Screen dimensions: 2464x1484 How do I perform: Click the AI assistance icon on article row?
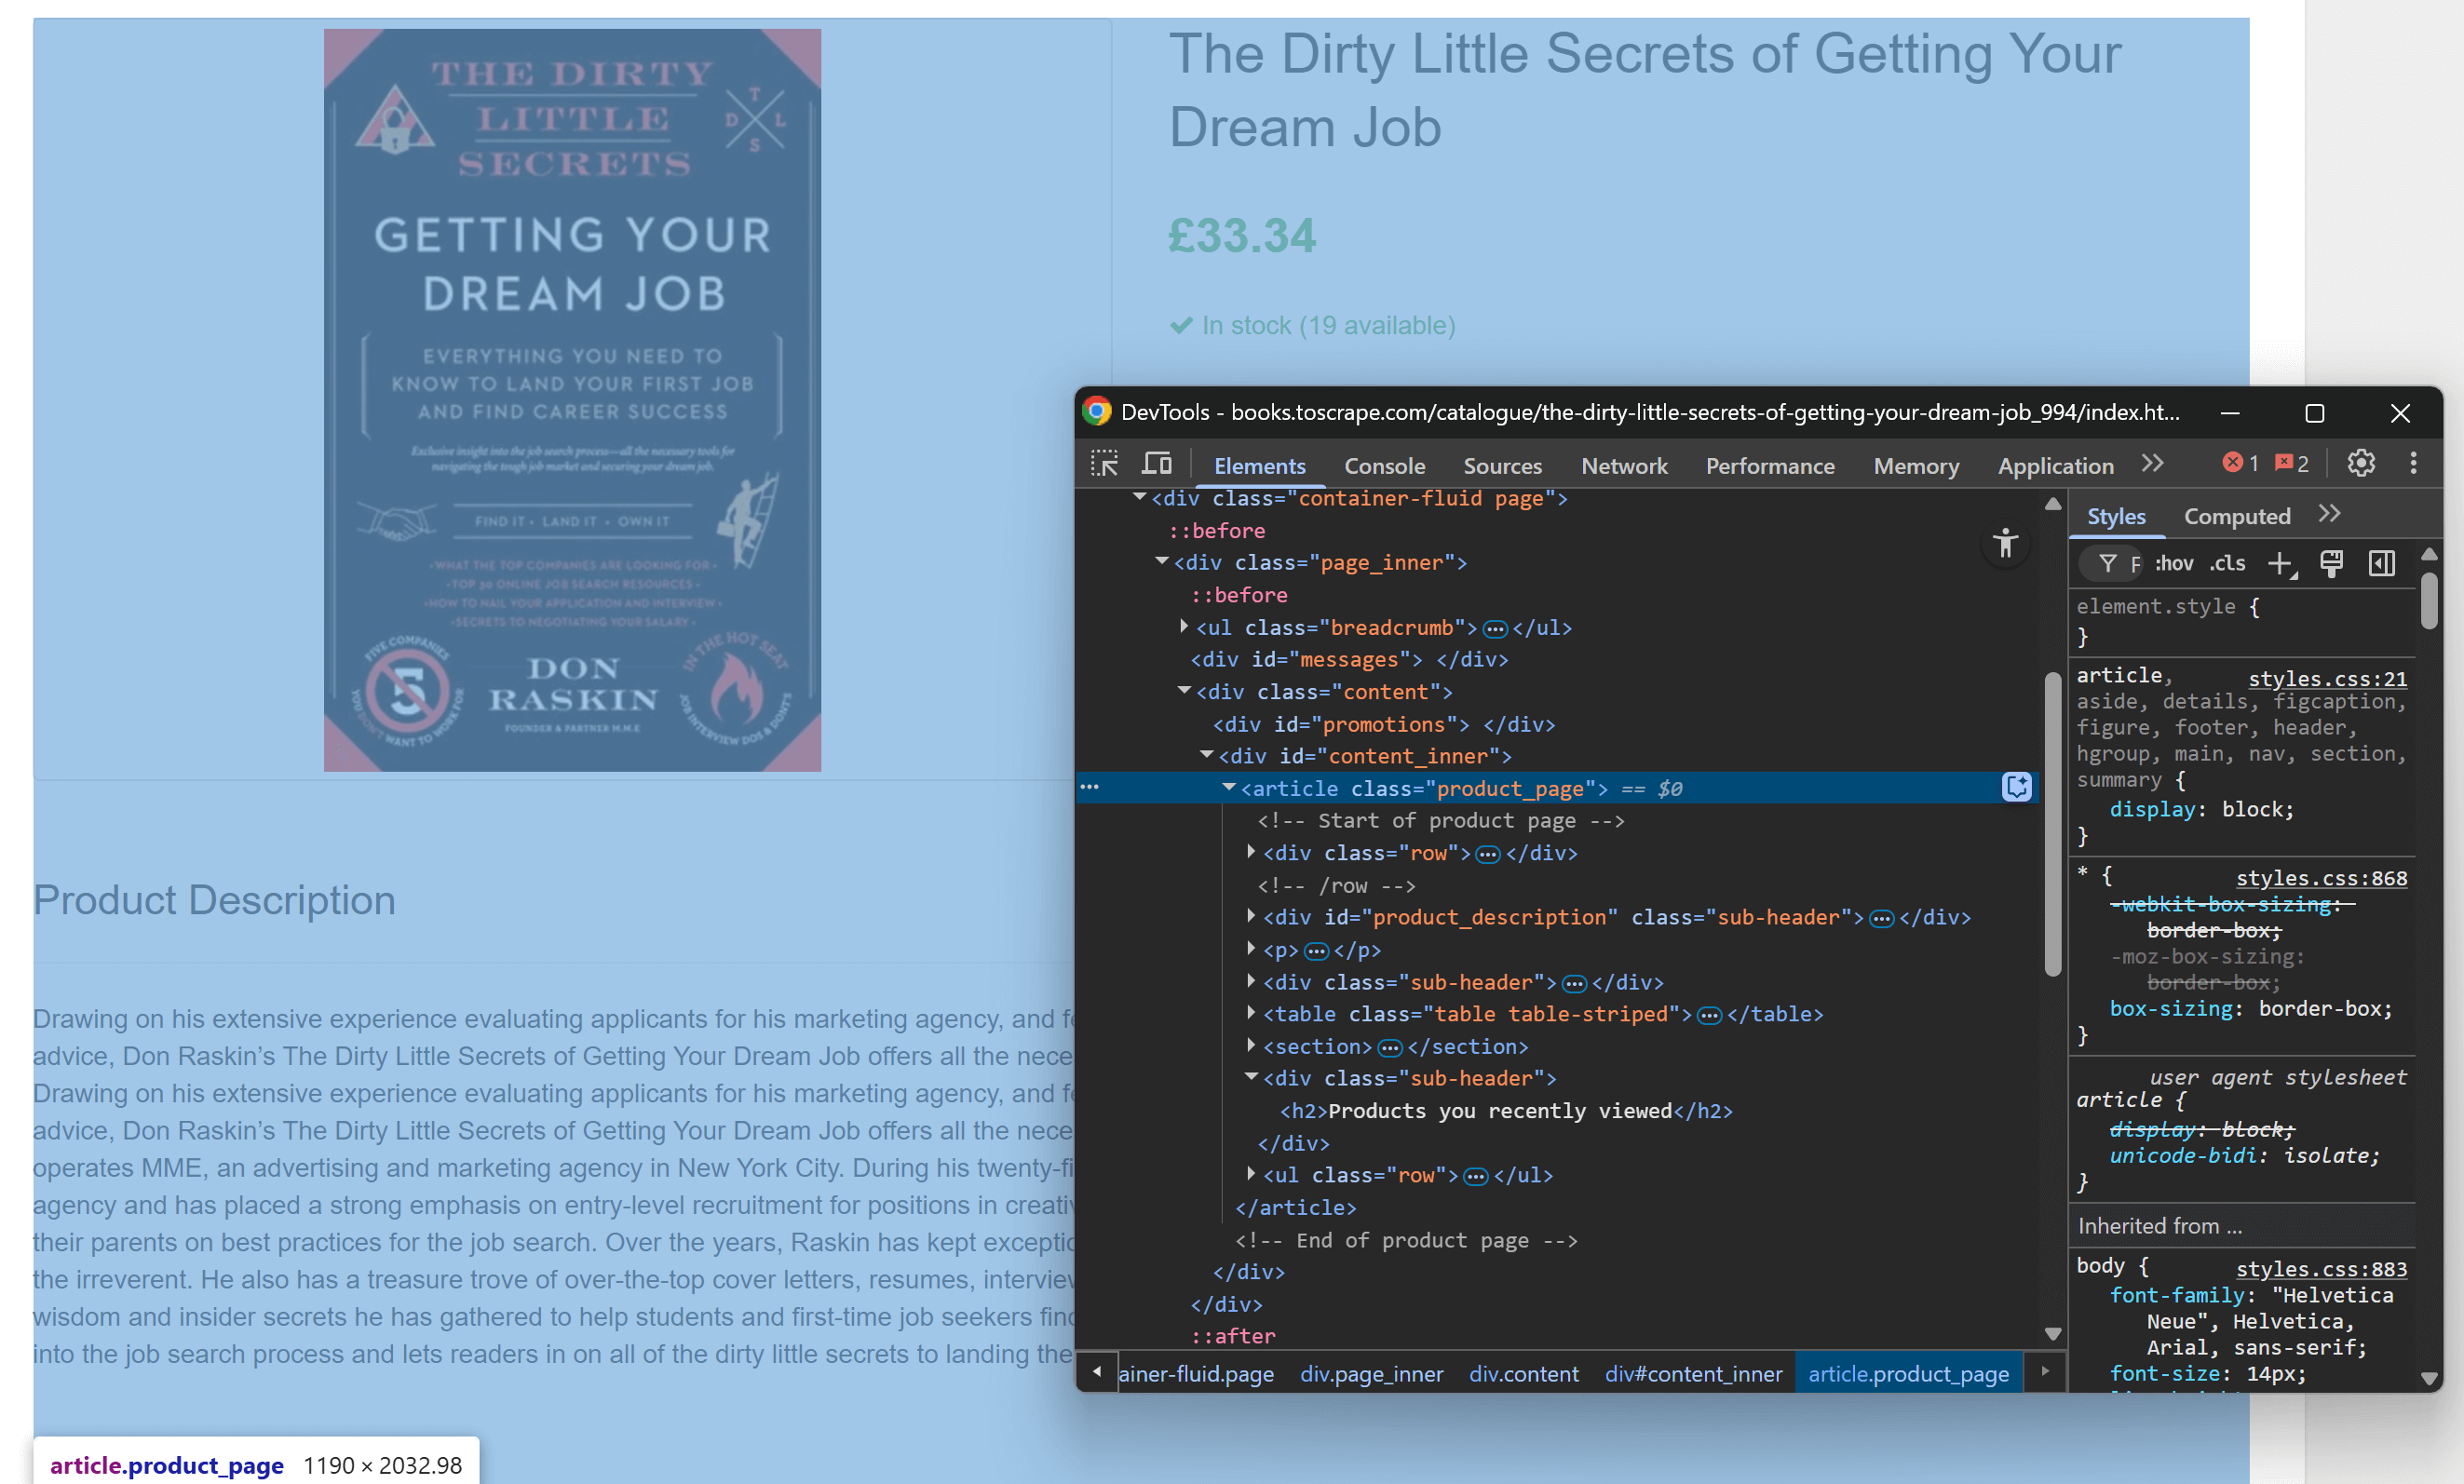pyautogui.click(x=2017, y=788)
